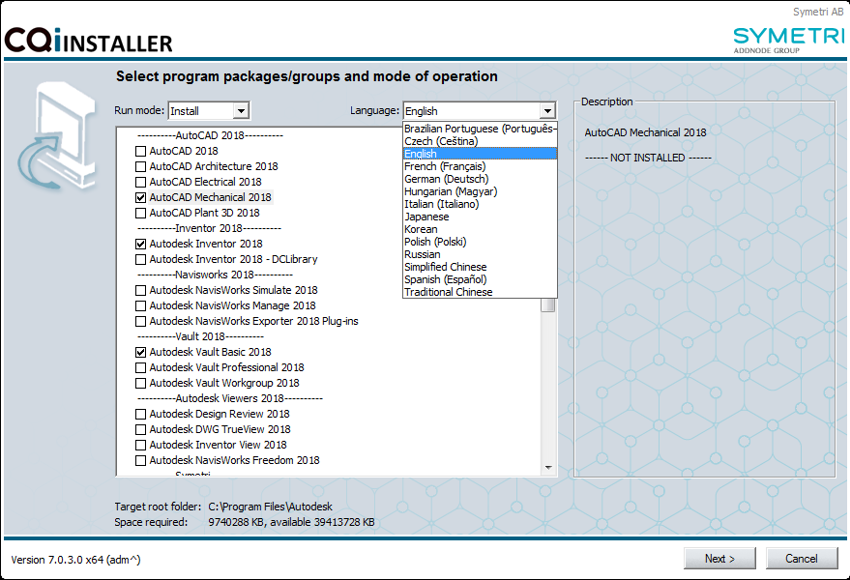Tick Autodesk Vault Workgroup 2018 checkbox
Screen dimensions: 850x580
pyautogui.click(x=140, y=383)
